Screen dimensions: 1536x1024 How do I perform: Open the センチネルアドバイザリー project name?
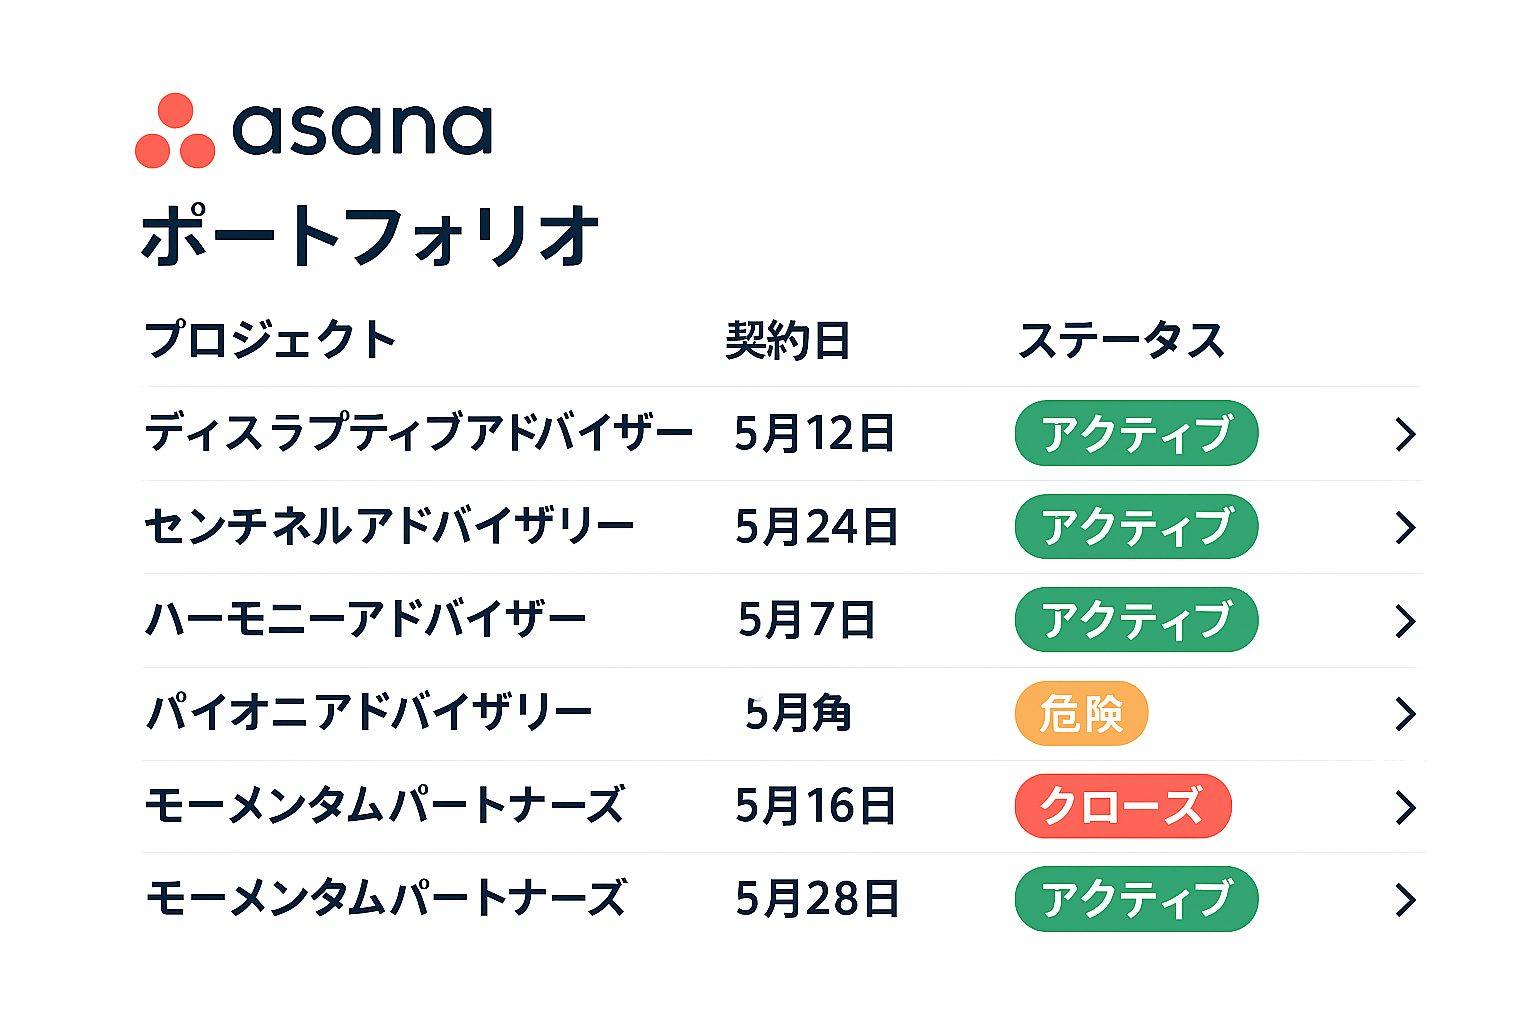click(x=389, y=527)
